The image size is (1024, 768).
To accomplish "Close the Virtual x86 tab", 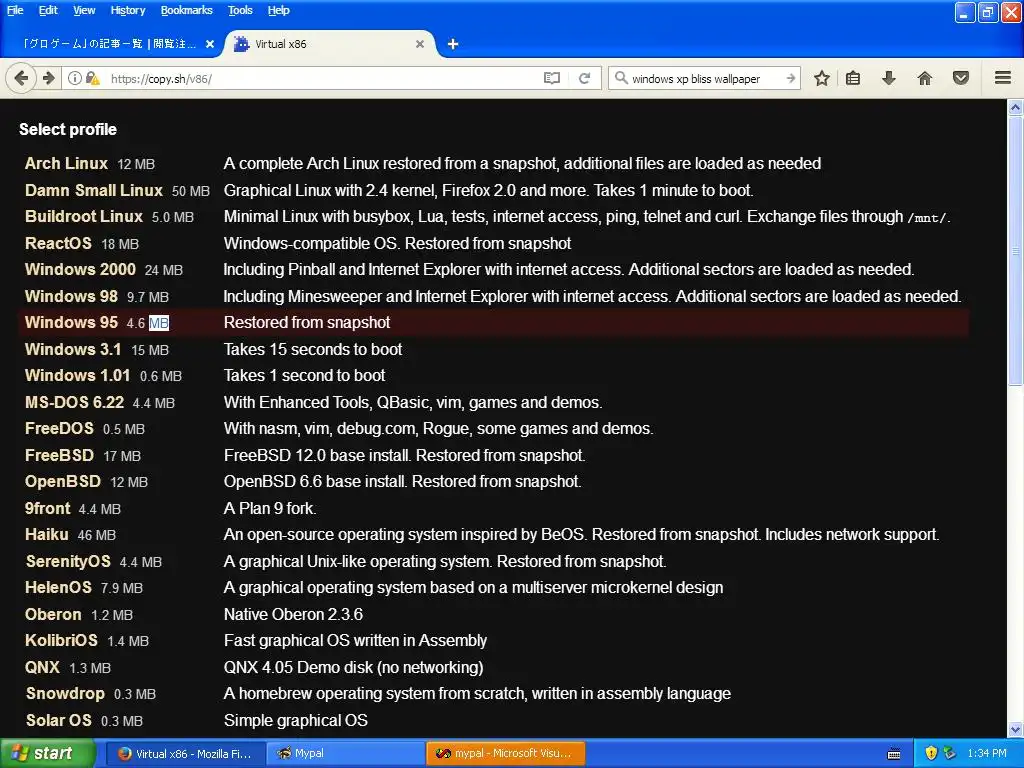I will (420, 44).
